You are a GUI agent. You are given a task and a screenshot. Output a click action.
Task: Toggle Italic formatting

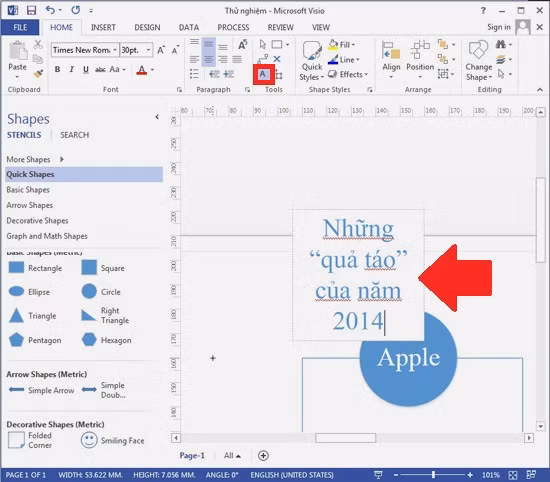[72, 69]
